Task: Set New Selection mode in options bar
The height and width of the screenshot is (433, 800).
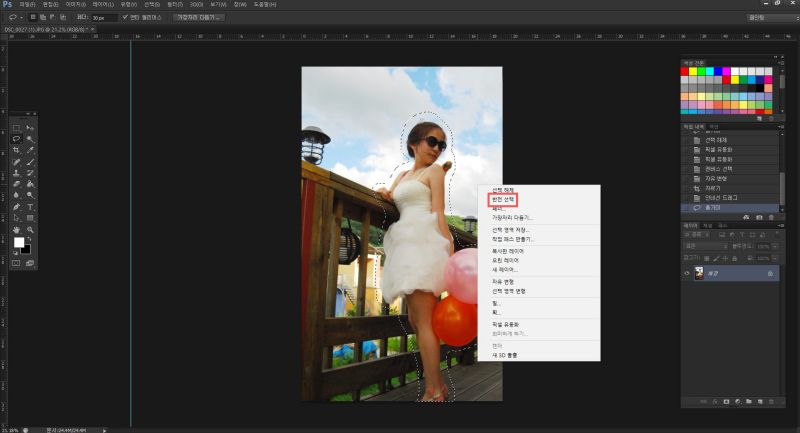Action: [33, 17]
